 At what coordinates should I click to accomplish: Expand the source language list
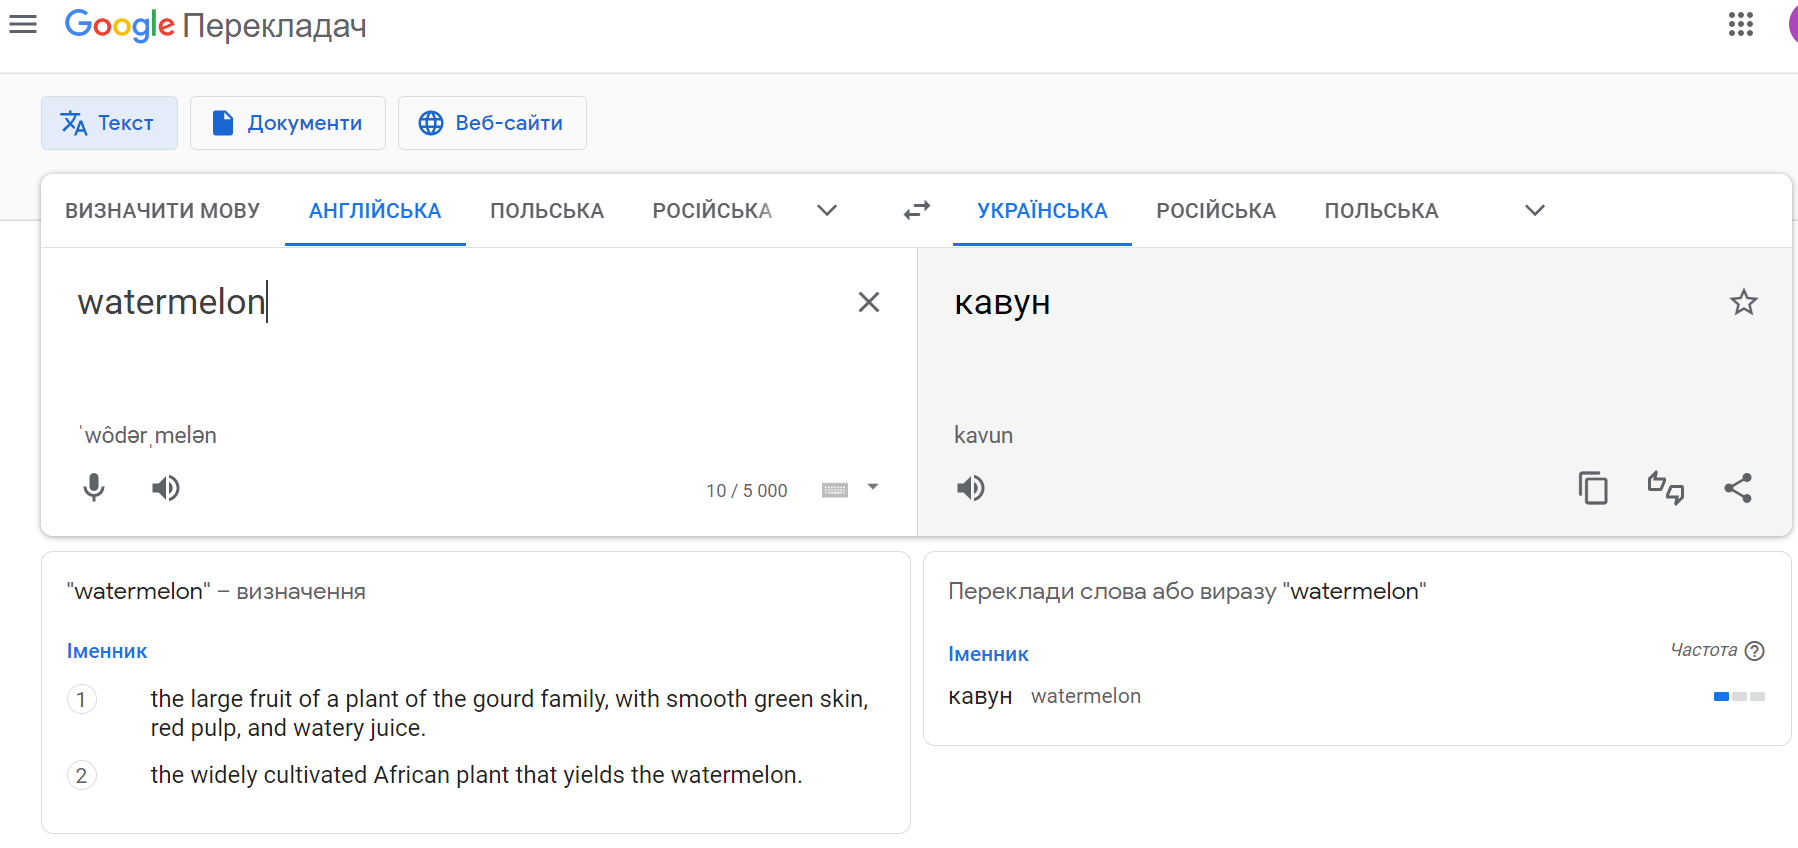[826, 210]
